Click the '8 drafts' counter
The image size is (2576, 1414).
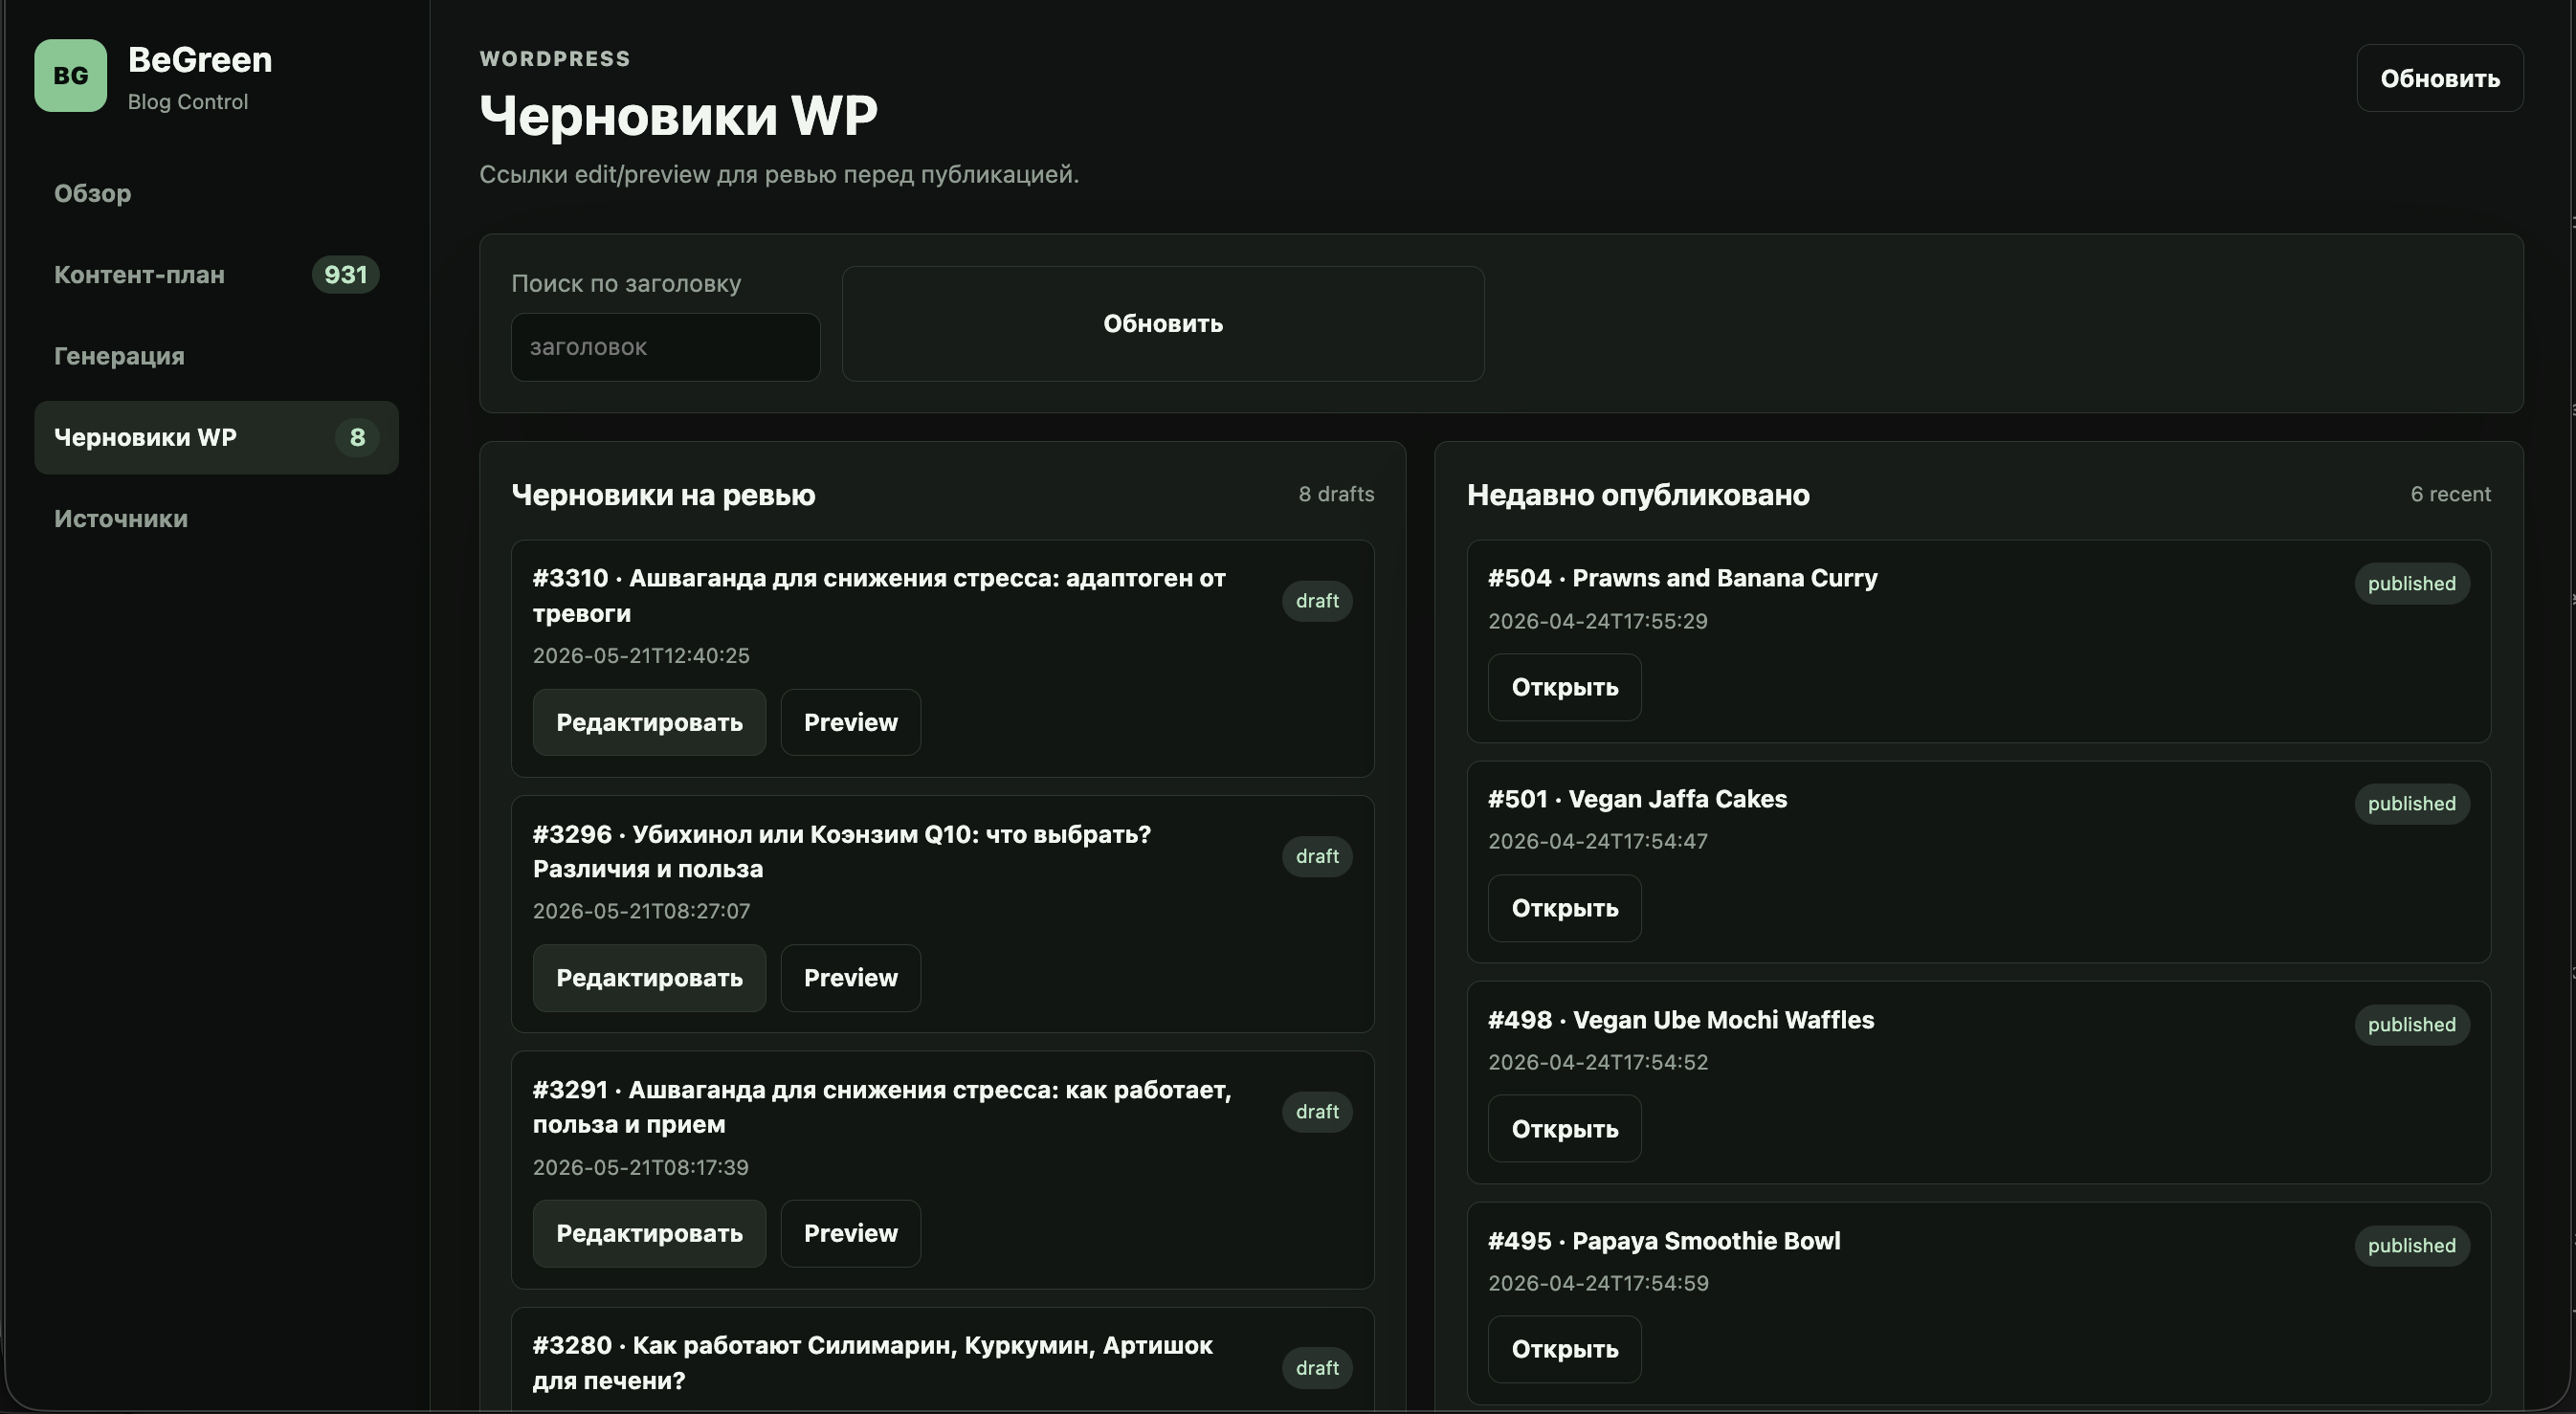click(x=1336, y=494)
